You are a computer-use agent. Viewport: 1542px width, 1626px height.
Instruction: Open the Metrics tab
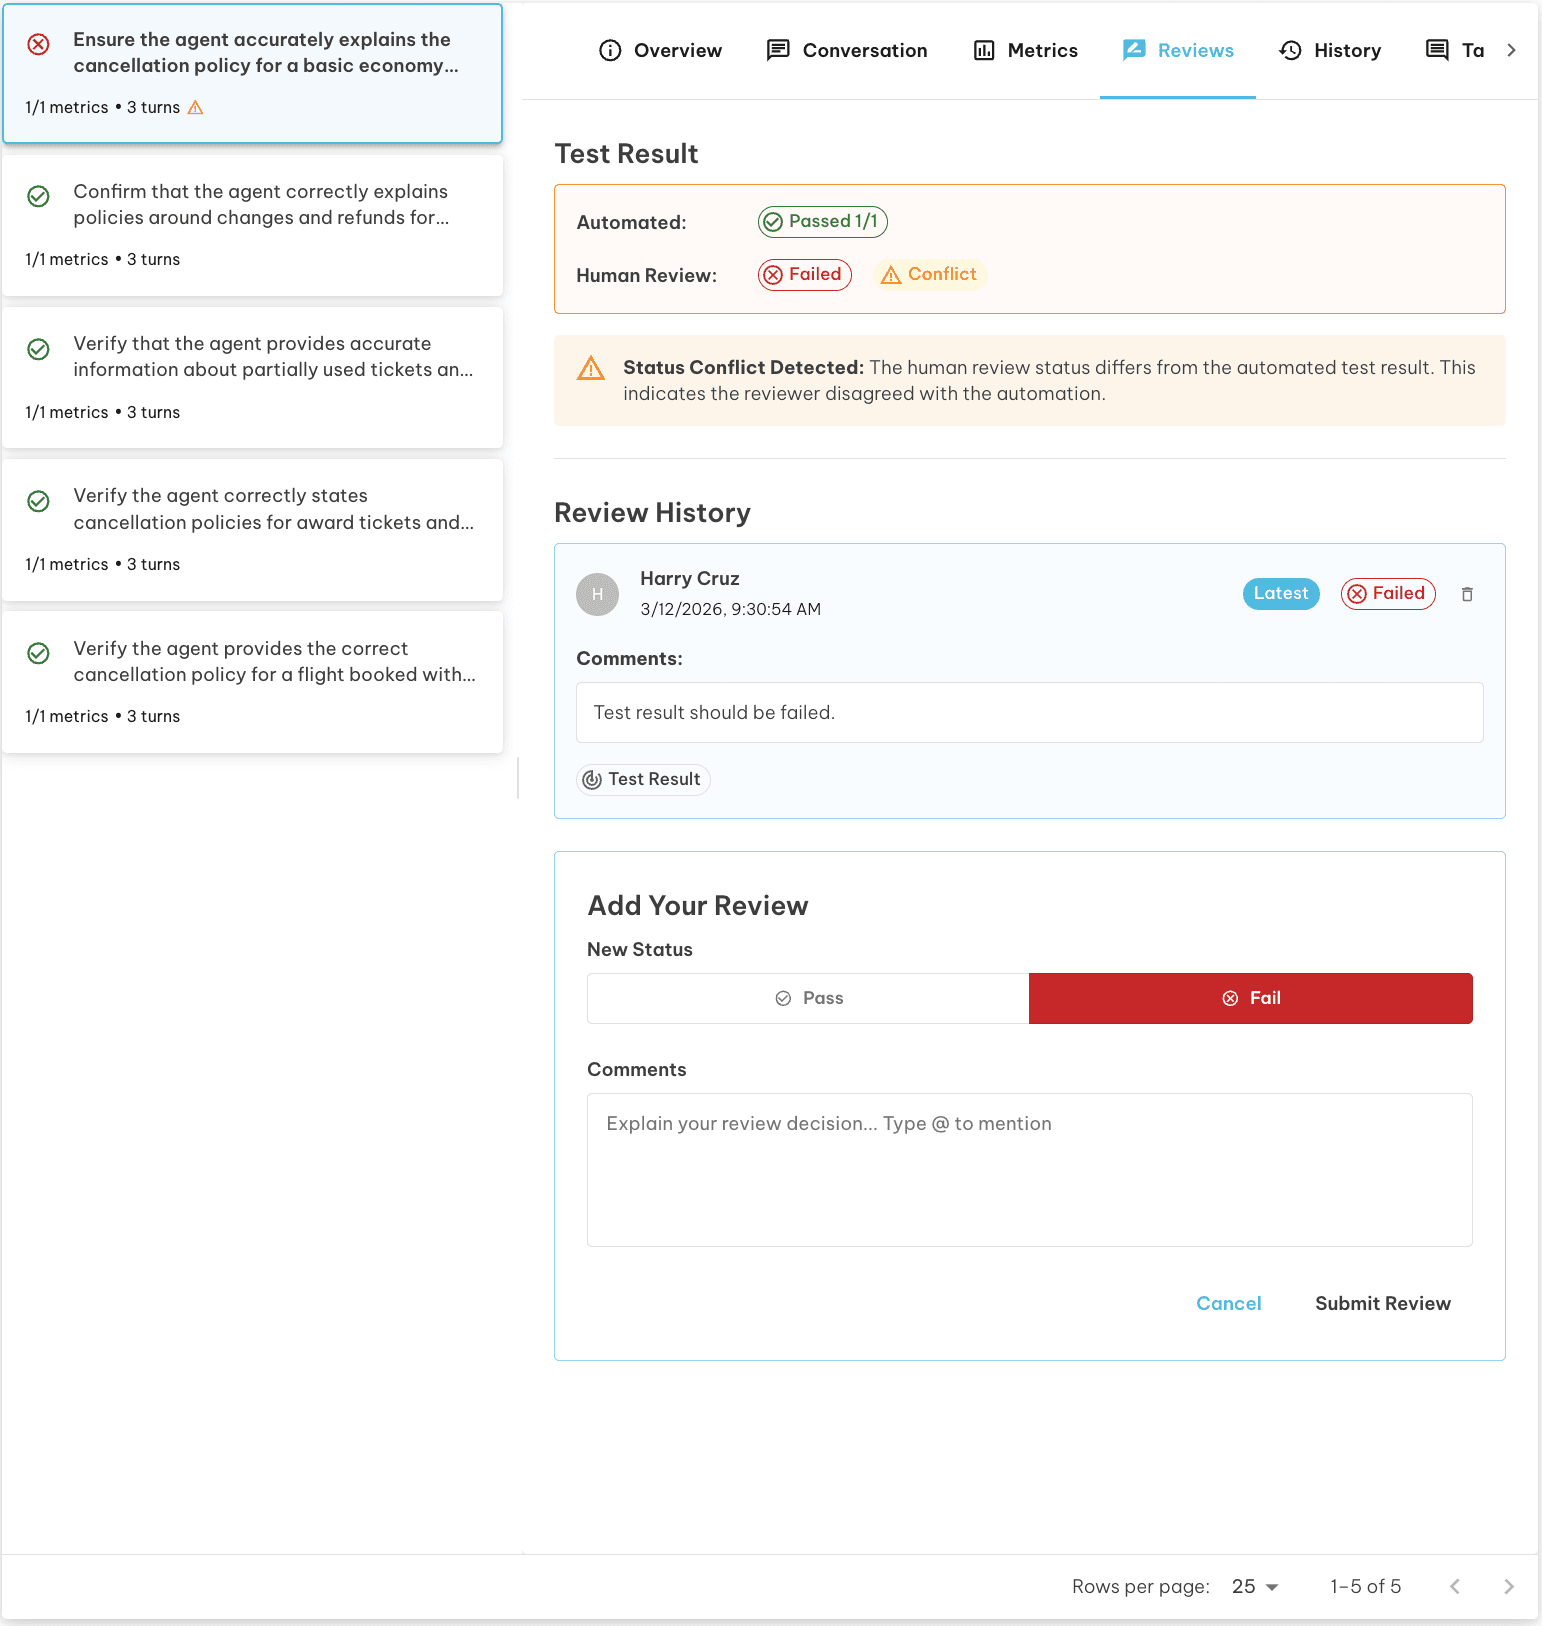(1025, 51)
